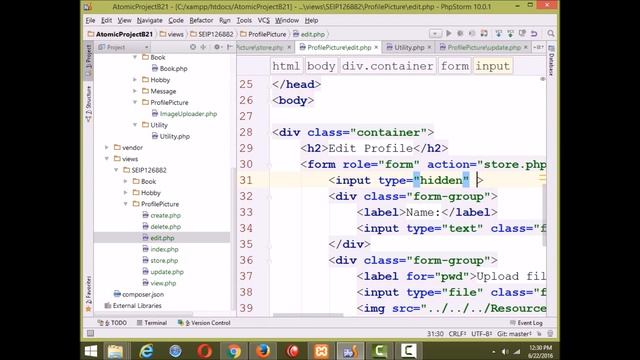
Task: Open the Code menu
Action: [x=176, y=20]
